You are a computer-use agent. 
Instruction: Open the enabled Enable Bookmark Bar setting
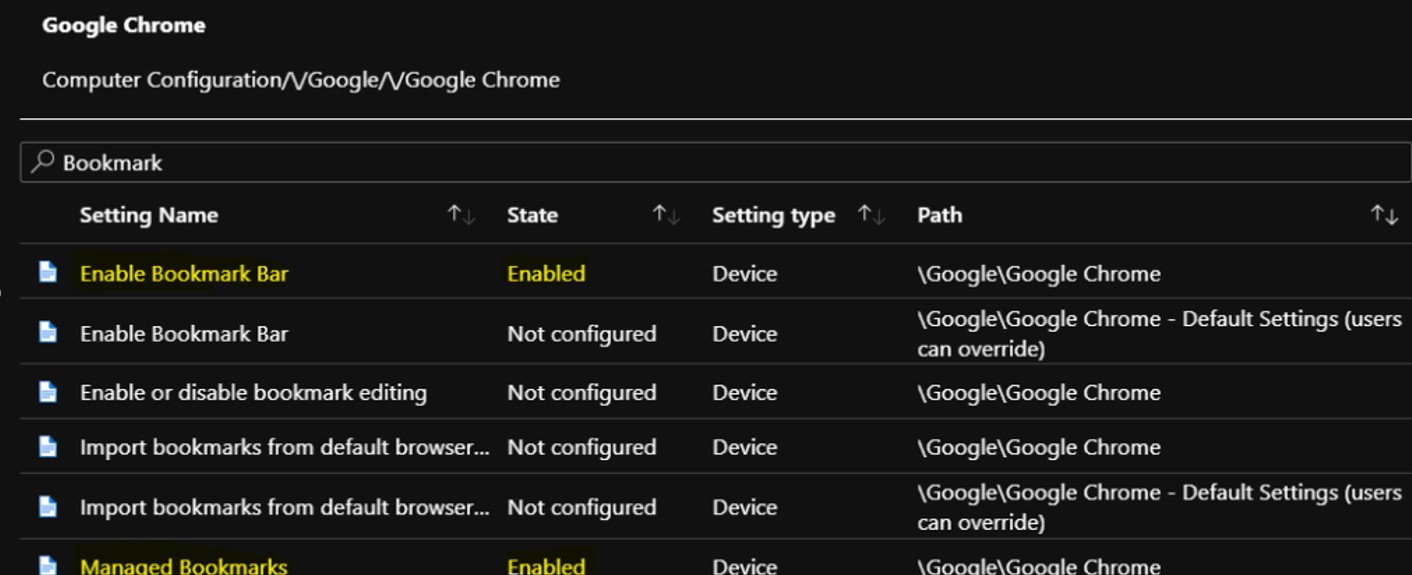[x=184, y=274]
